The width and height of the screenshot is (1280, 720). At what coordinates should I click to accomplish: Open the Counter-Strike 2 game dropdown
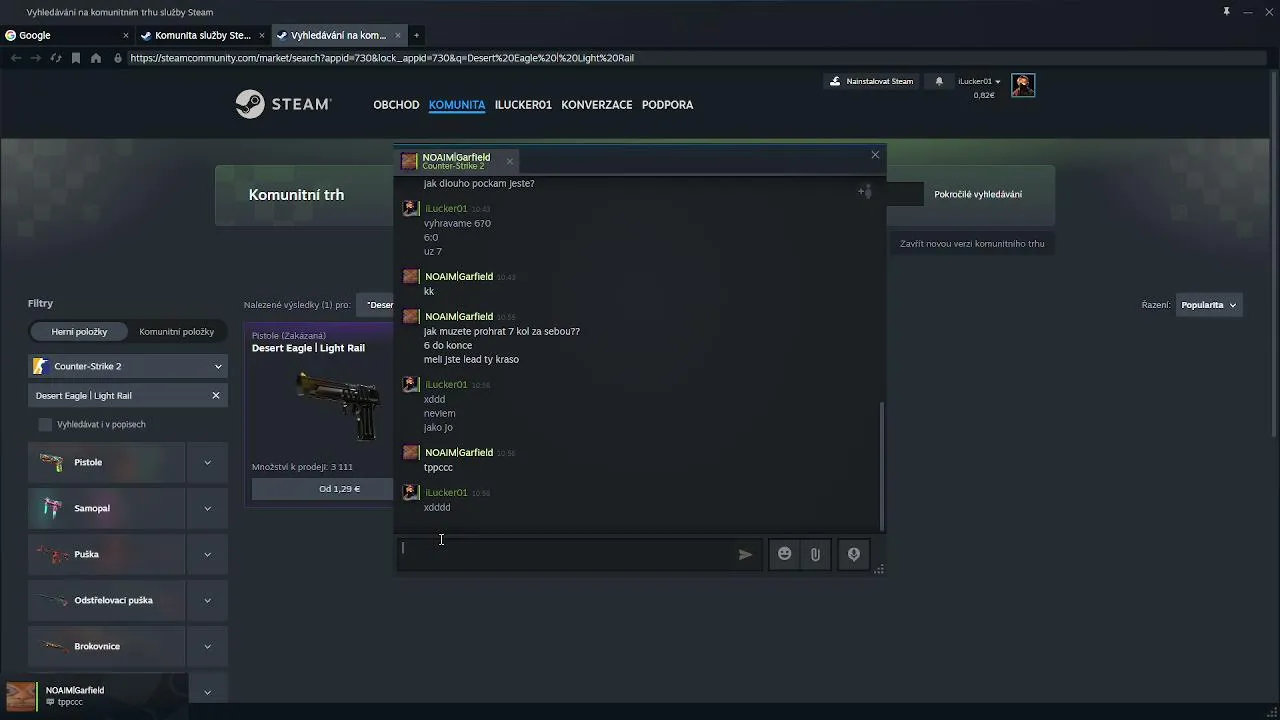pyautogui.click(x=128, y=366)
